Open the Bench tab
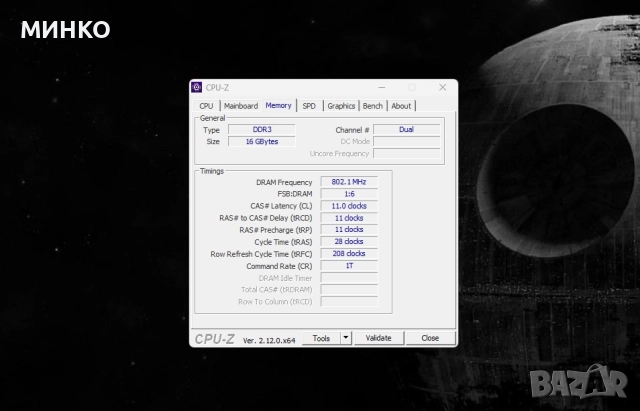Image resolution: width=640 pixels, height=411 pixels. (373, 106)
